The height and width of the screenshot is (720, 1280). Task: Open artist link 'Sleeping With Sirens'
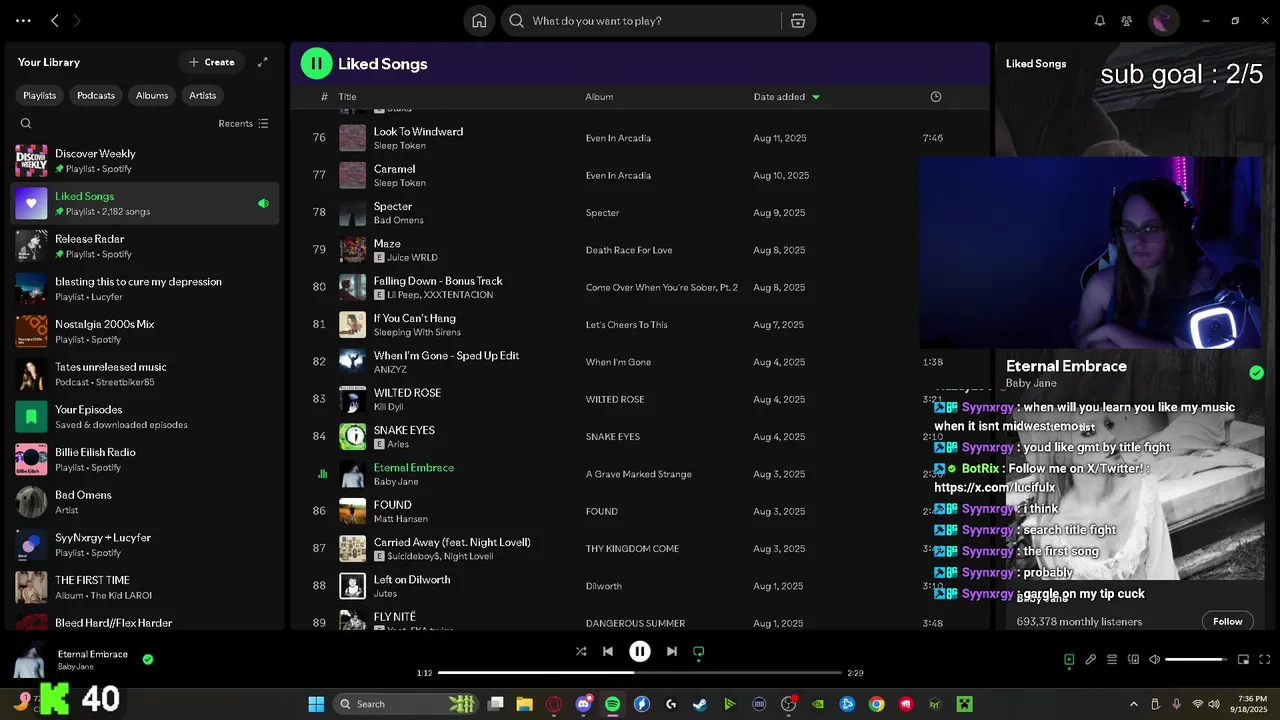click(x=417, y=332)
